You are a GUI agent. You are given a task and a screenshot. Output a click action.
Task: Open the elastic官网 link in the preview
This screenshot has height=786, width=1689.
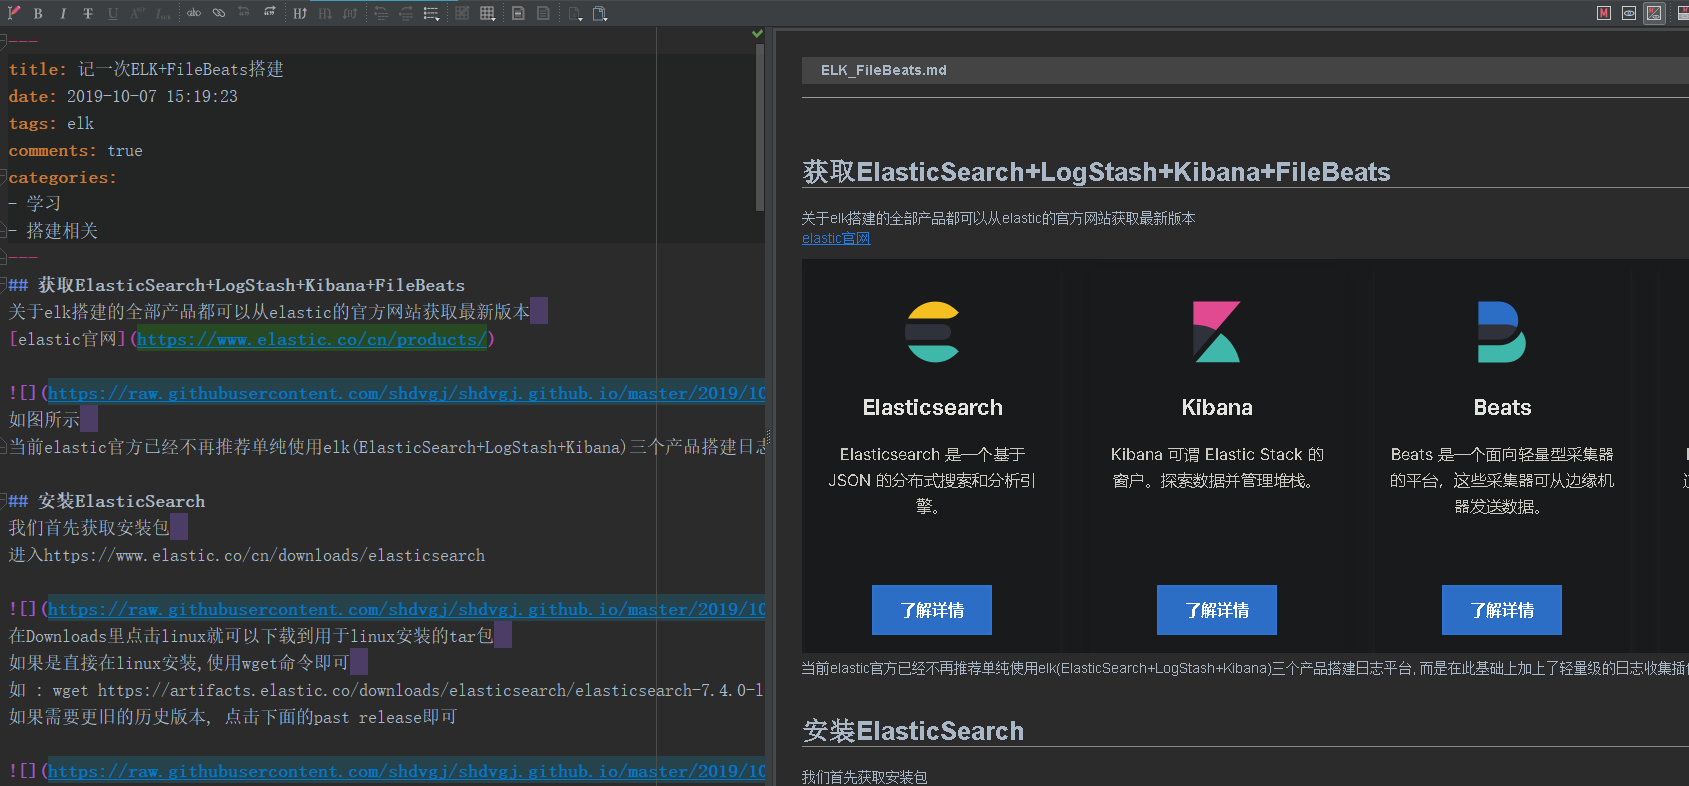tap(836, 238)
